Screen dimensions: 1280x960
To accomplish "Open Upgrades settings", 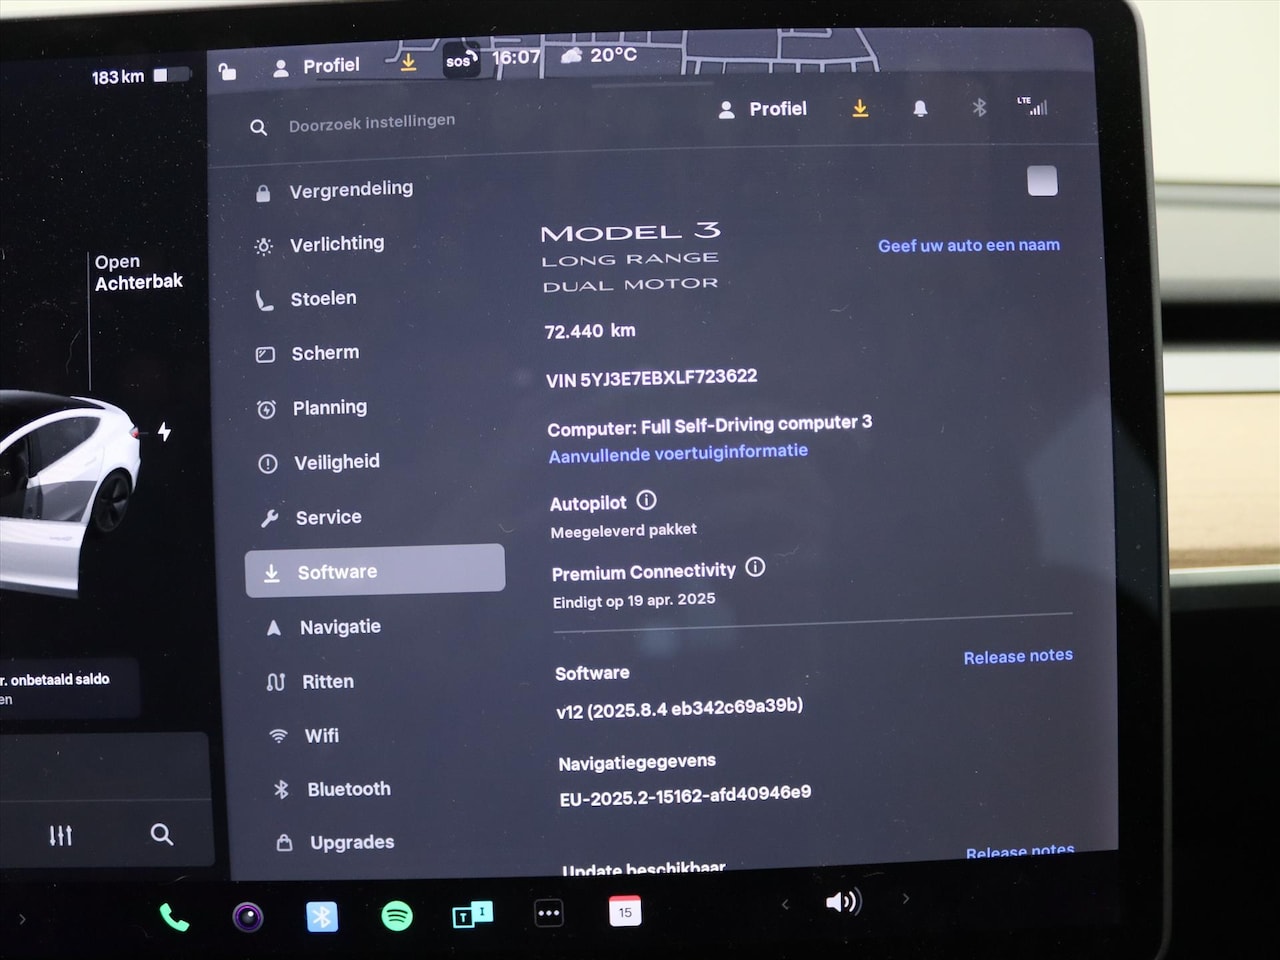I will click(352, 842).
